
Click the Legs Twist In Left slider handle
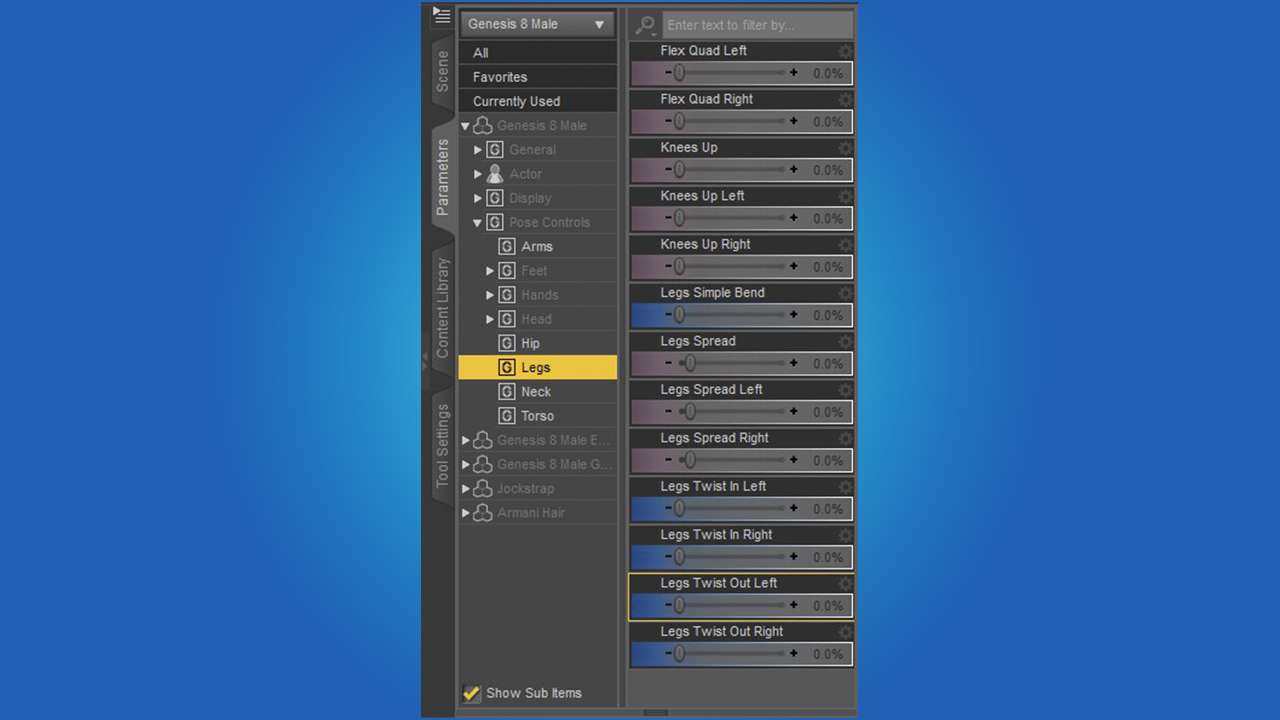click(x=679, y=508)
